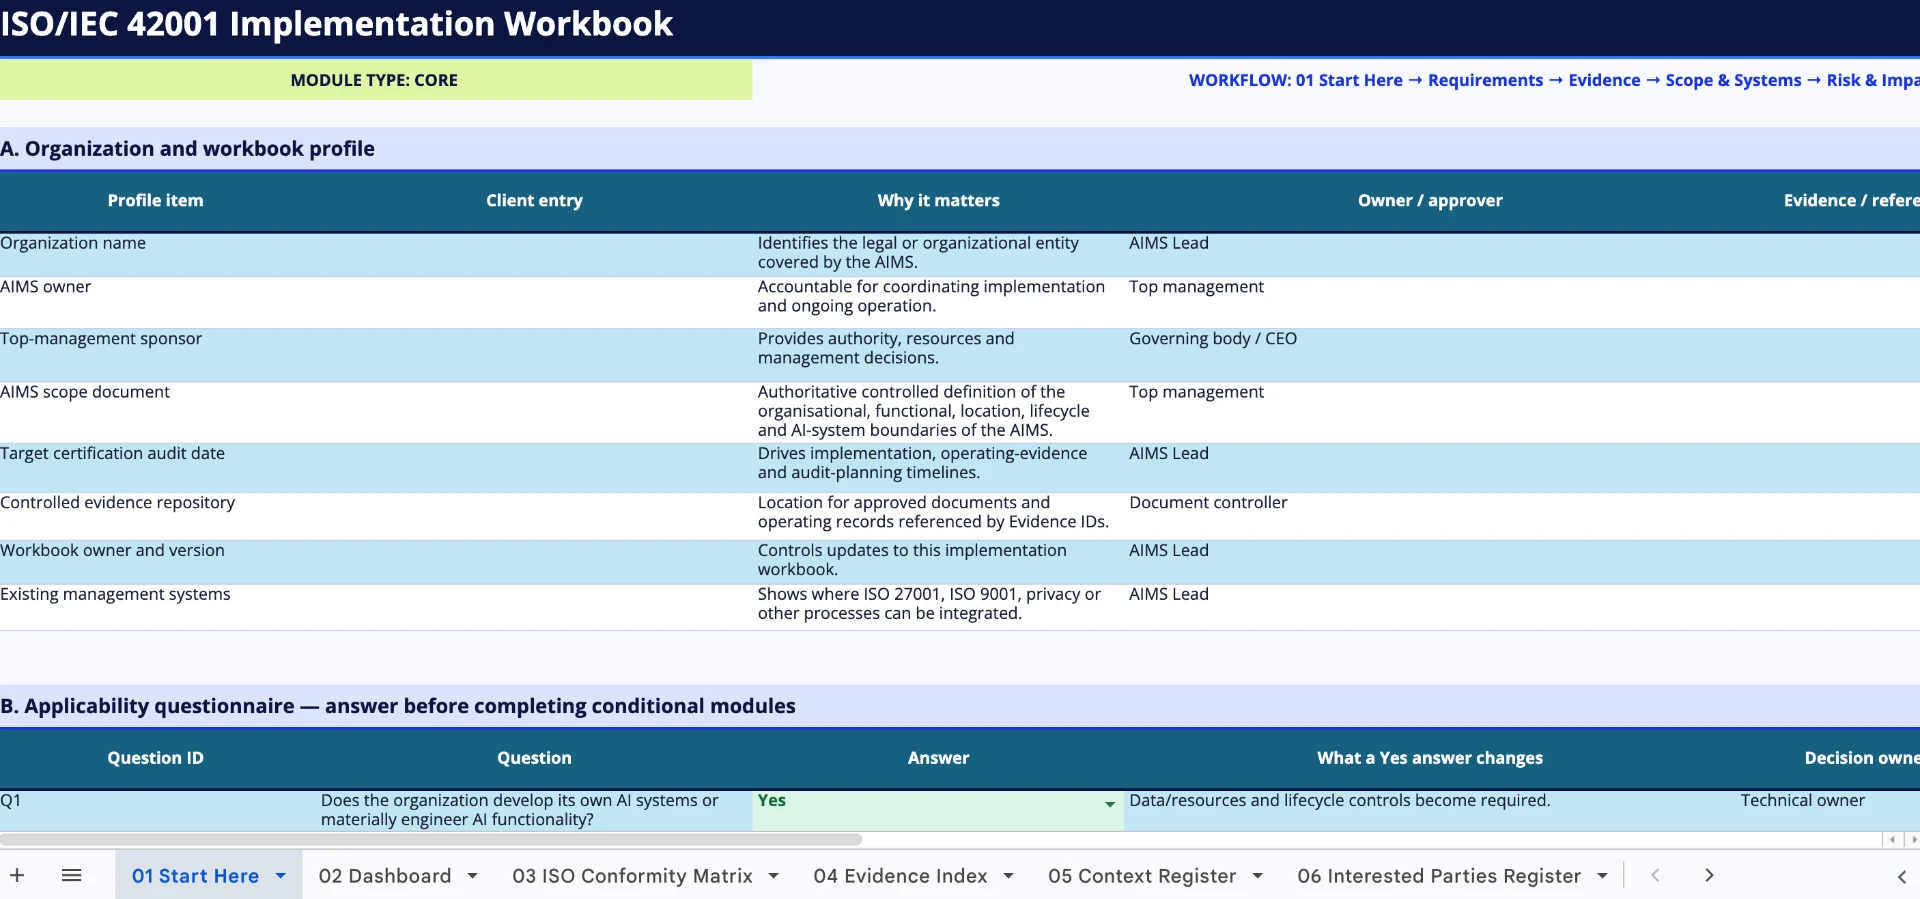1920x899 pixels.
Task: Select the Client entry column header
Action: (x=534, y=201)
